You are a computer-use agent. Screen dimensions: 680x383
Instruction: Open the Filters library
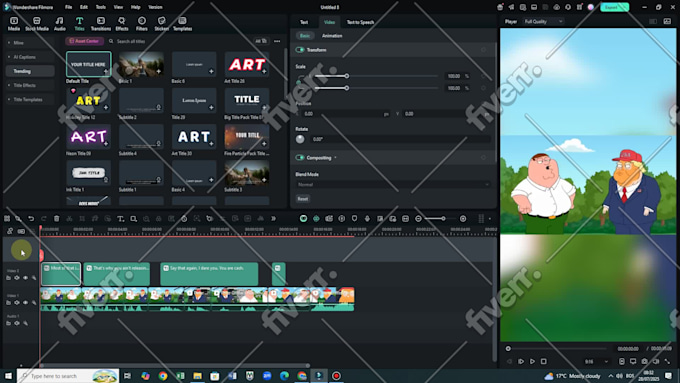coord(142,23)
